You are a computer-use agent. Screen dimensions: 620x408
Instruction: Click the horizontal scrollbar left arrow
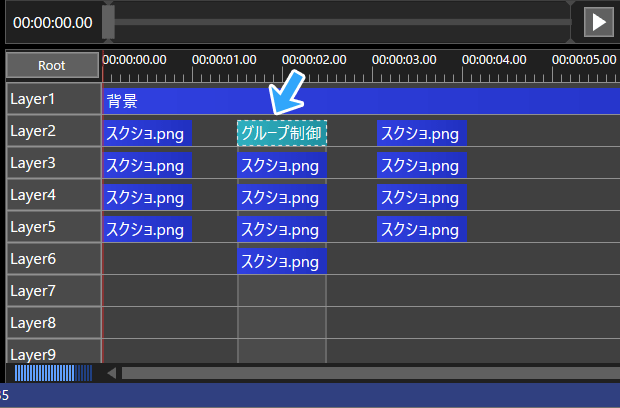(x=112, y=373)
